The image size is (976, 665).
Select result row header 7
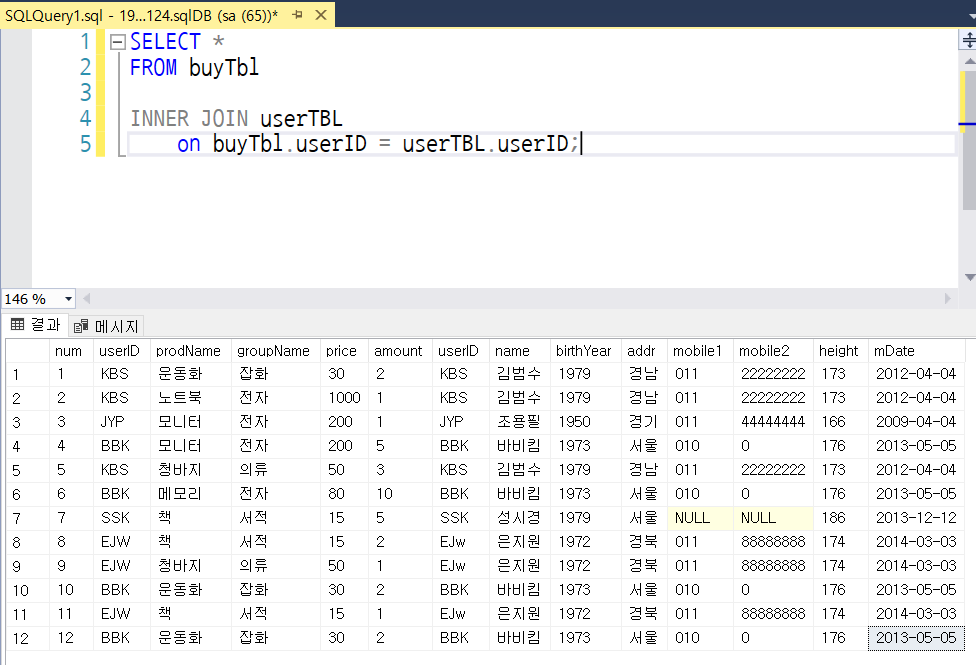point(27,518)
